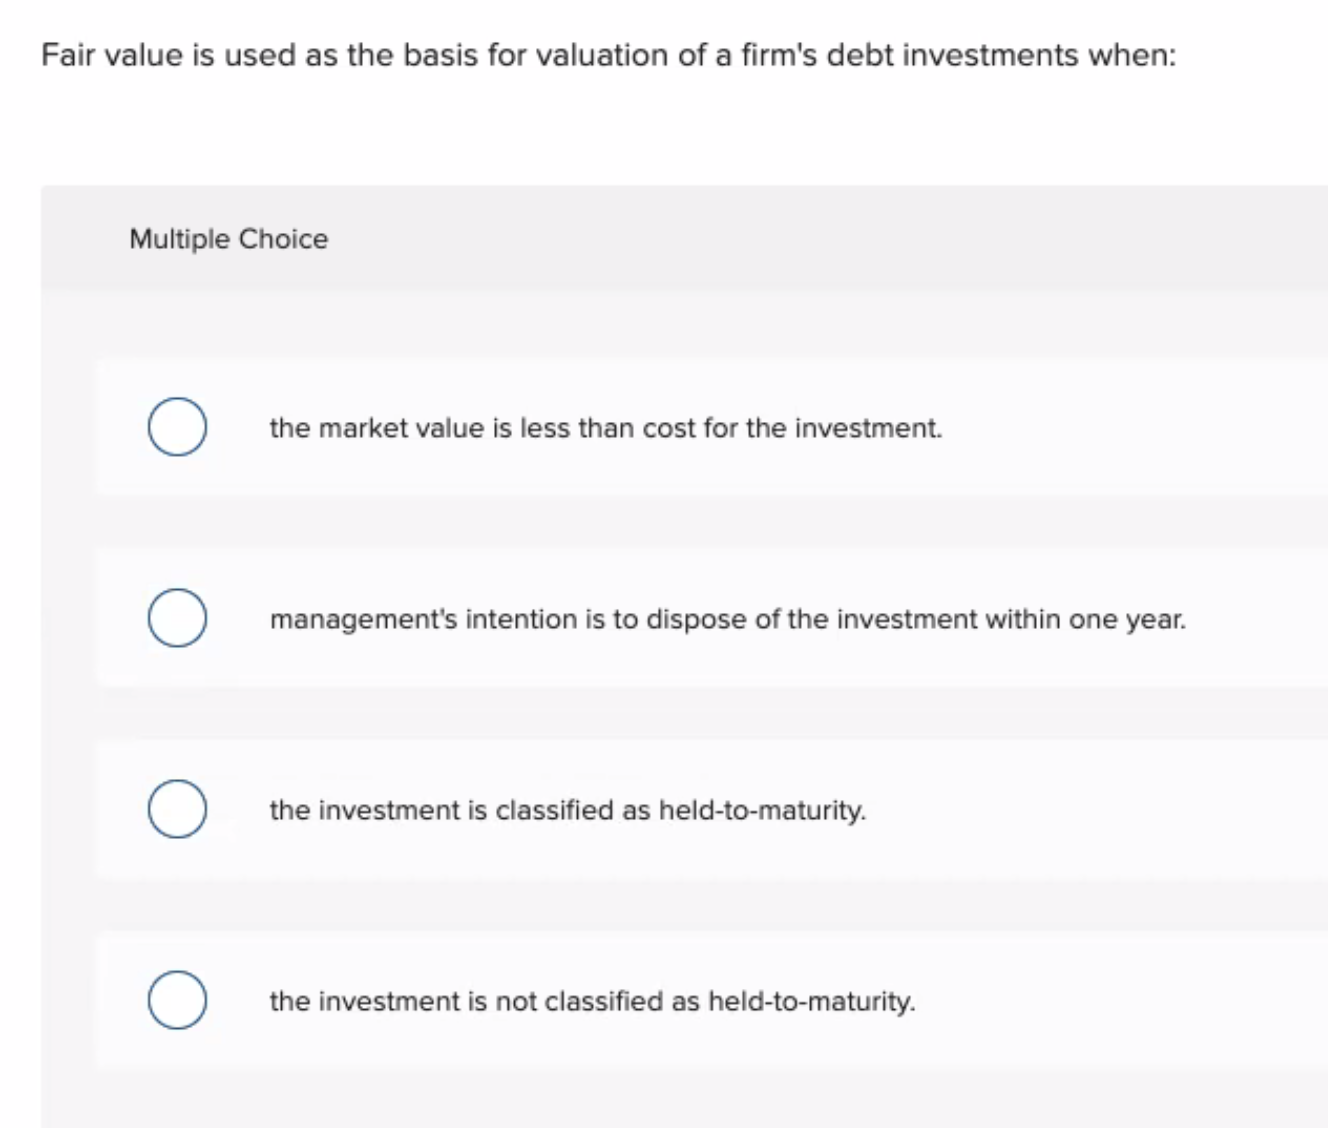Select the 'not classified as held-to-maturity' option
This screenshot has width=1328, height=1128.
pyautogui.click(x=177, y=1001)
